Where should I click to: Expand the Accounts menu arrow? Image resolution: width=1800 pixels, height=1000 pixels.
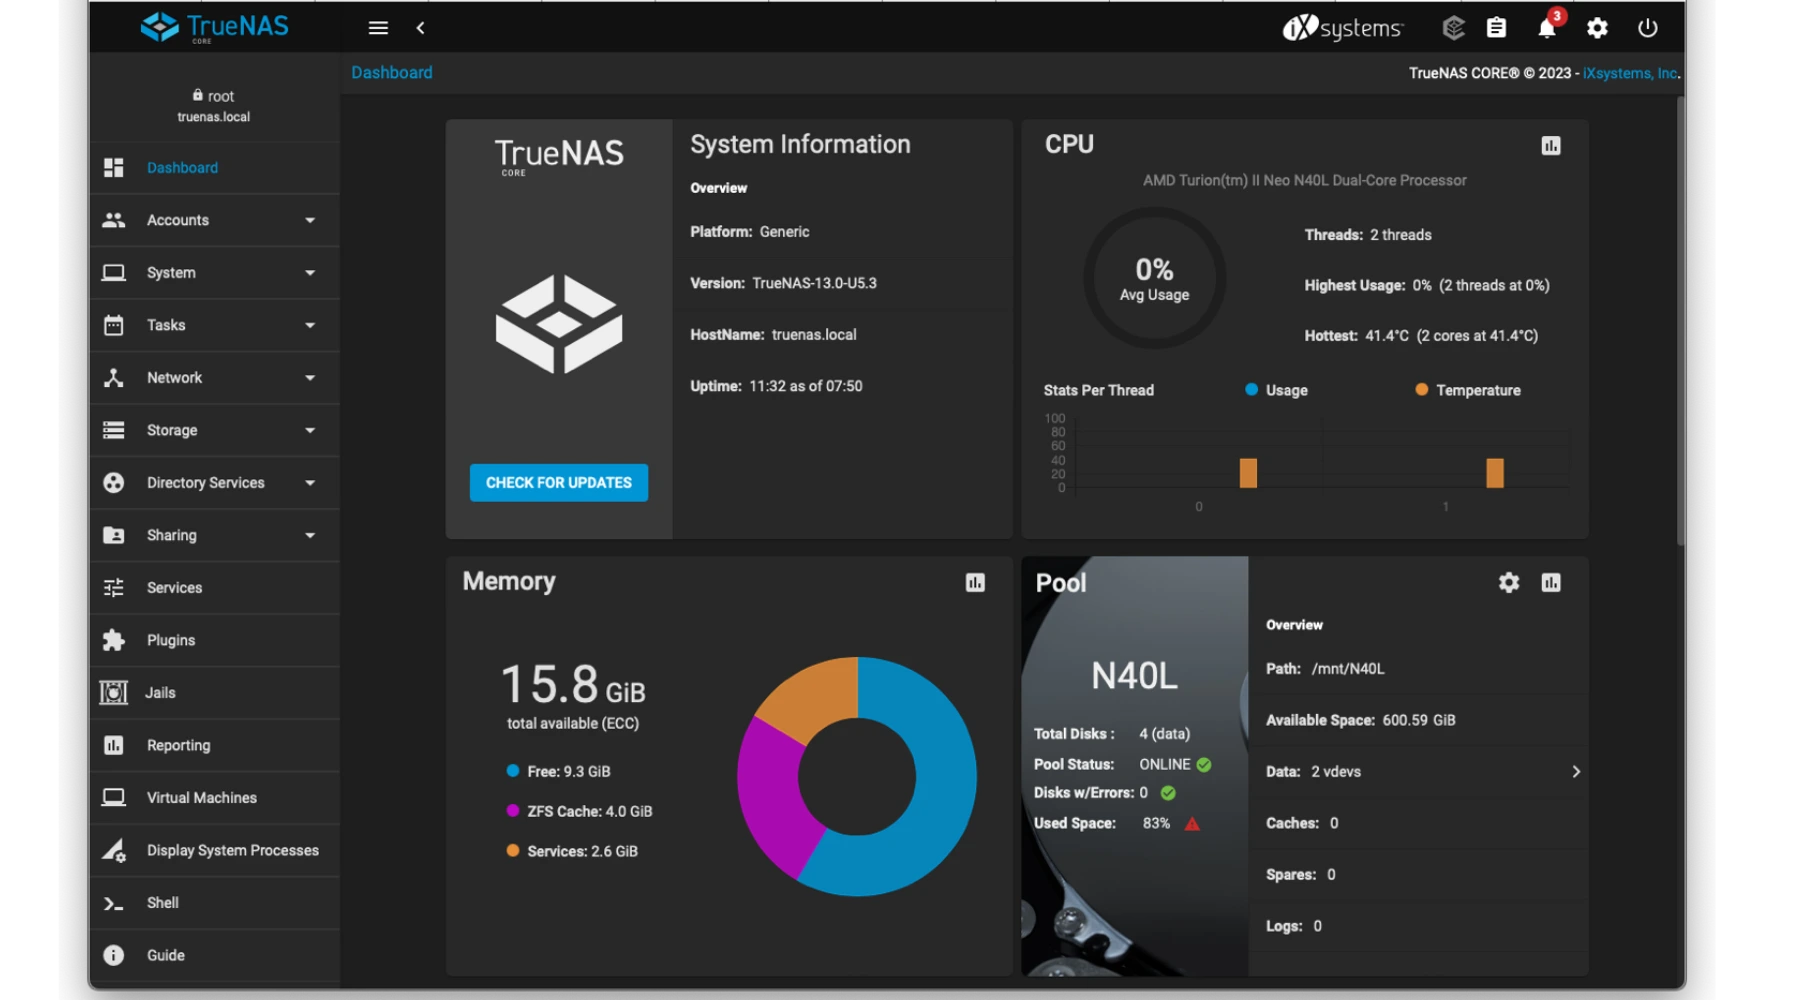(x=310, y=220)
